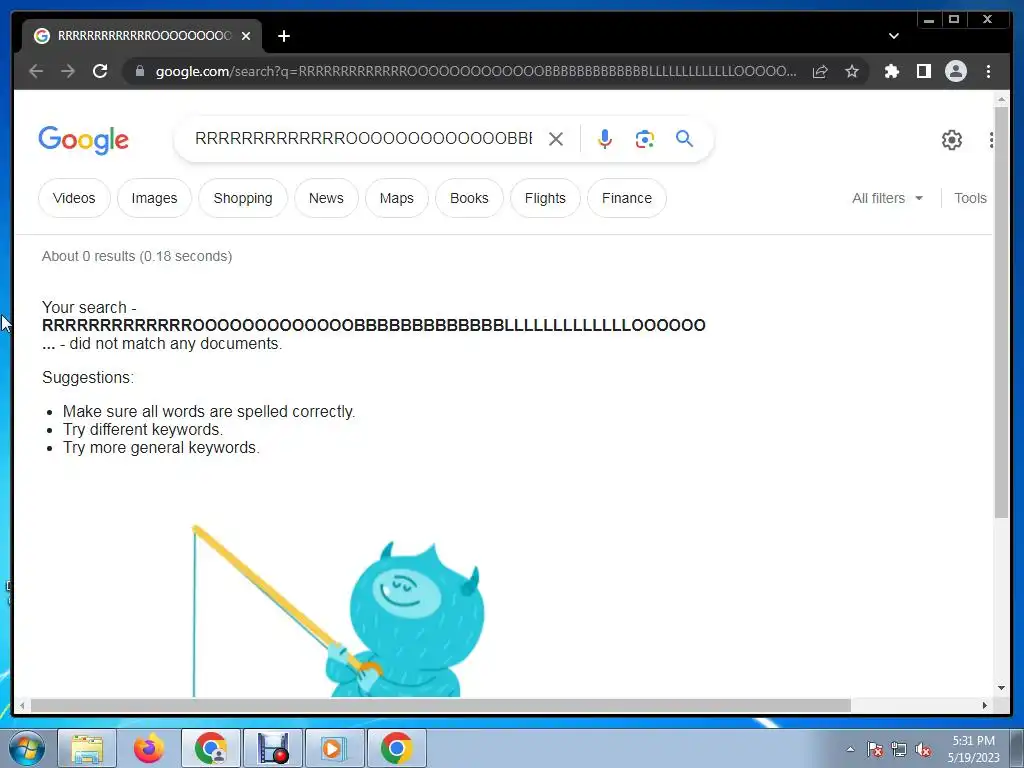This screenshot has width=1024, height=768.
Task: Bookmark this page with the star
Action: pos(852,71)
